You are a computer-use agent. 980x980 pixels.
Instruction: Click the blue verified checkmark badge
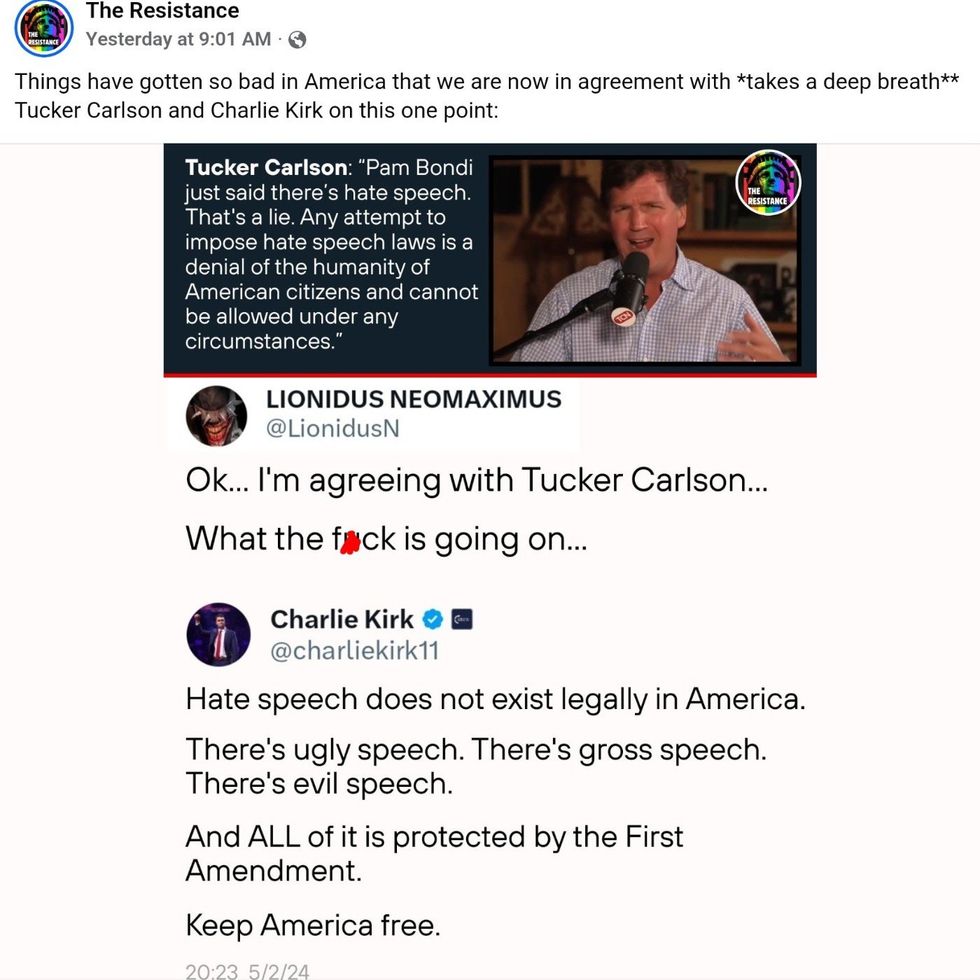(x=434, y=619)
